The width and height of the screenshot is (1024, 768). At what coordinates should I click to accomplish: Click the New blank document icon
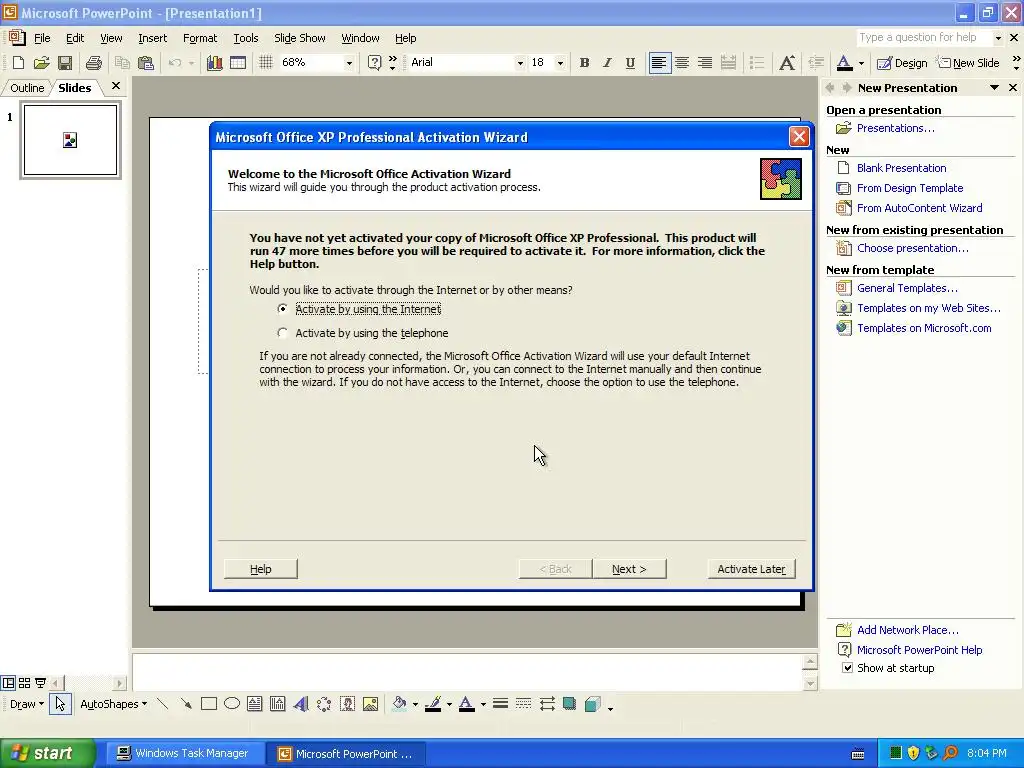click(18, 63)
